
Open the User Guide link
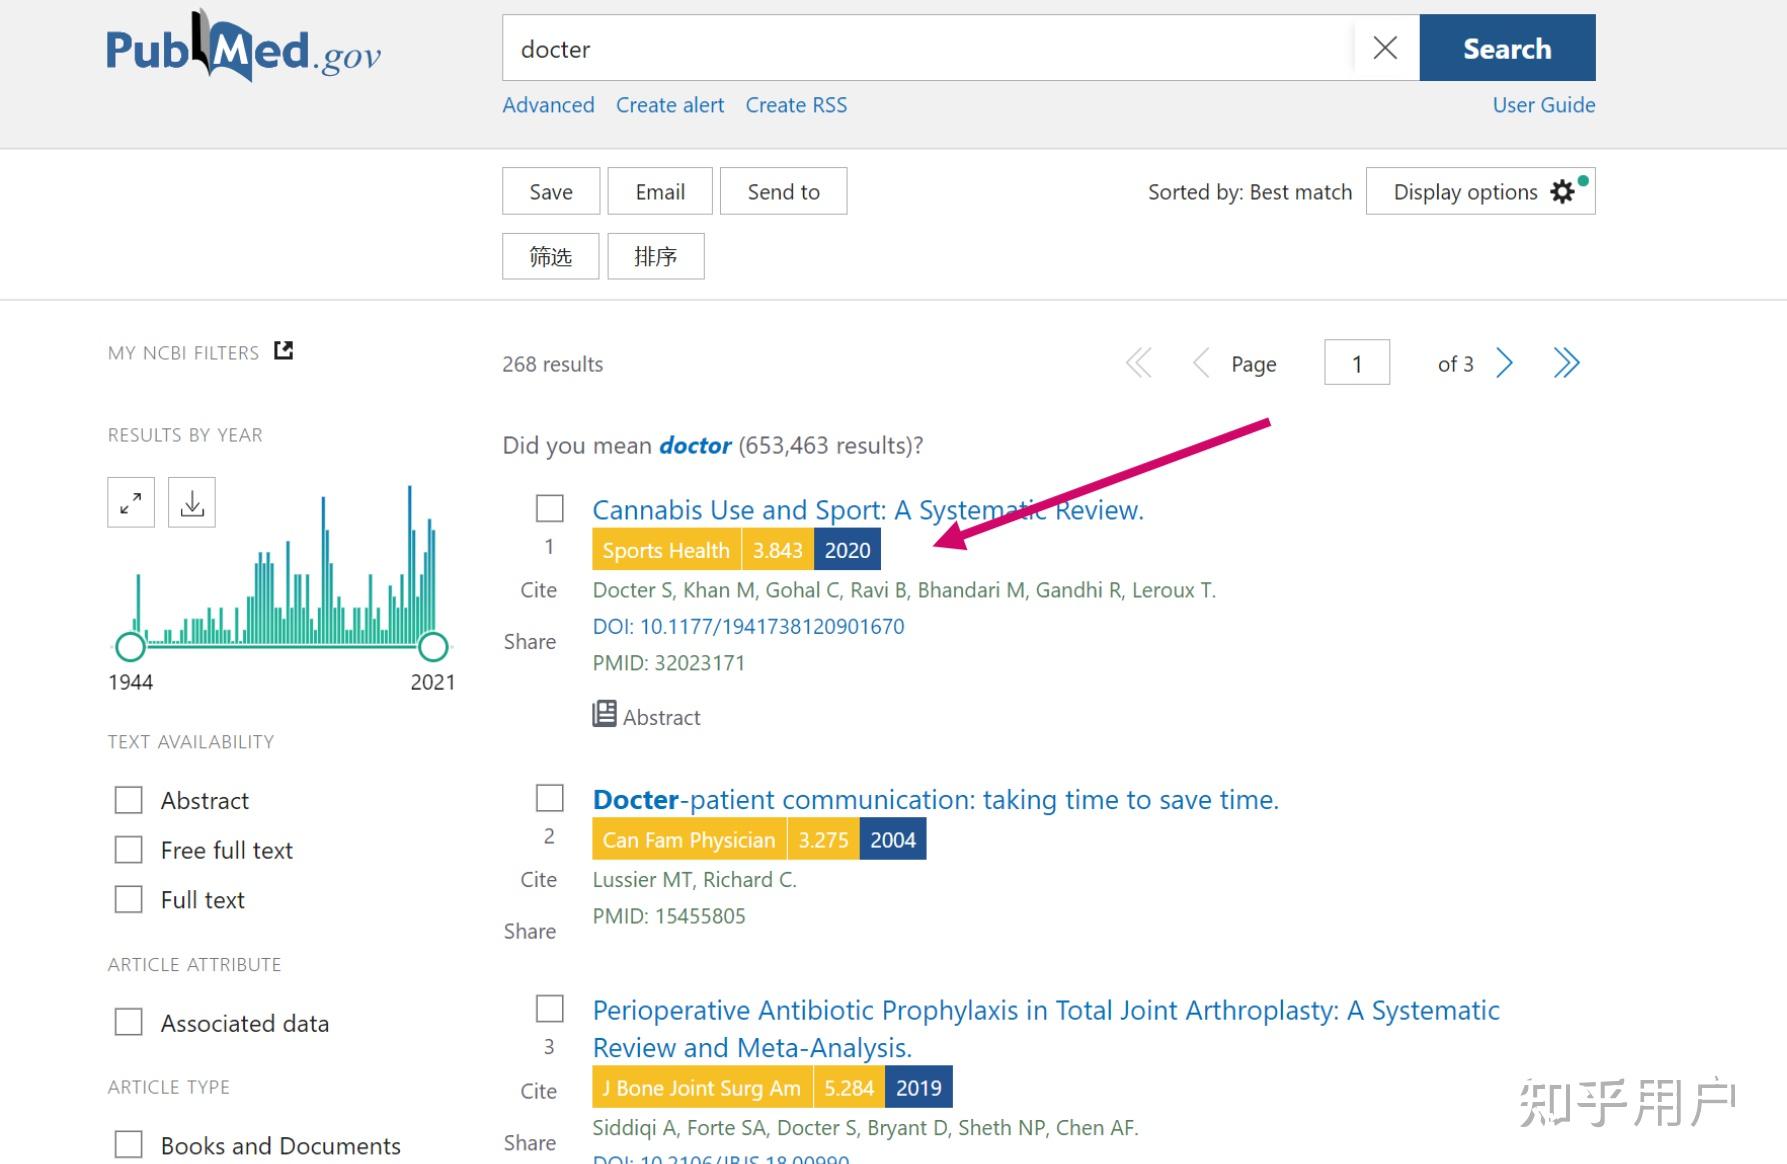coord(1543,105)
